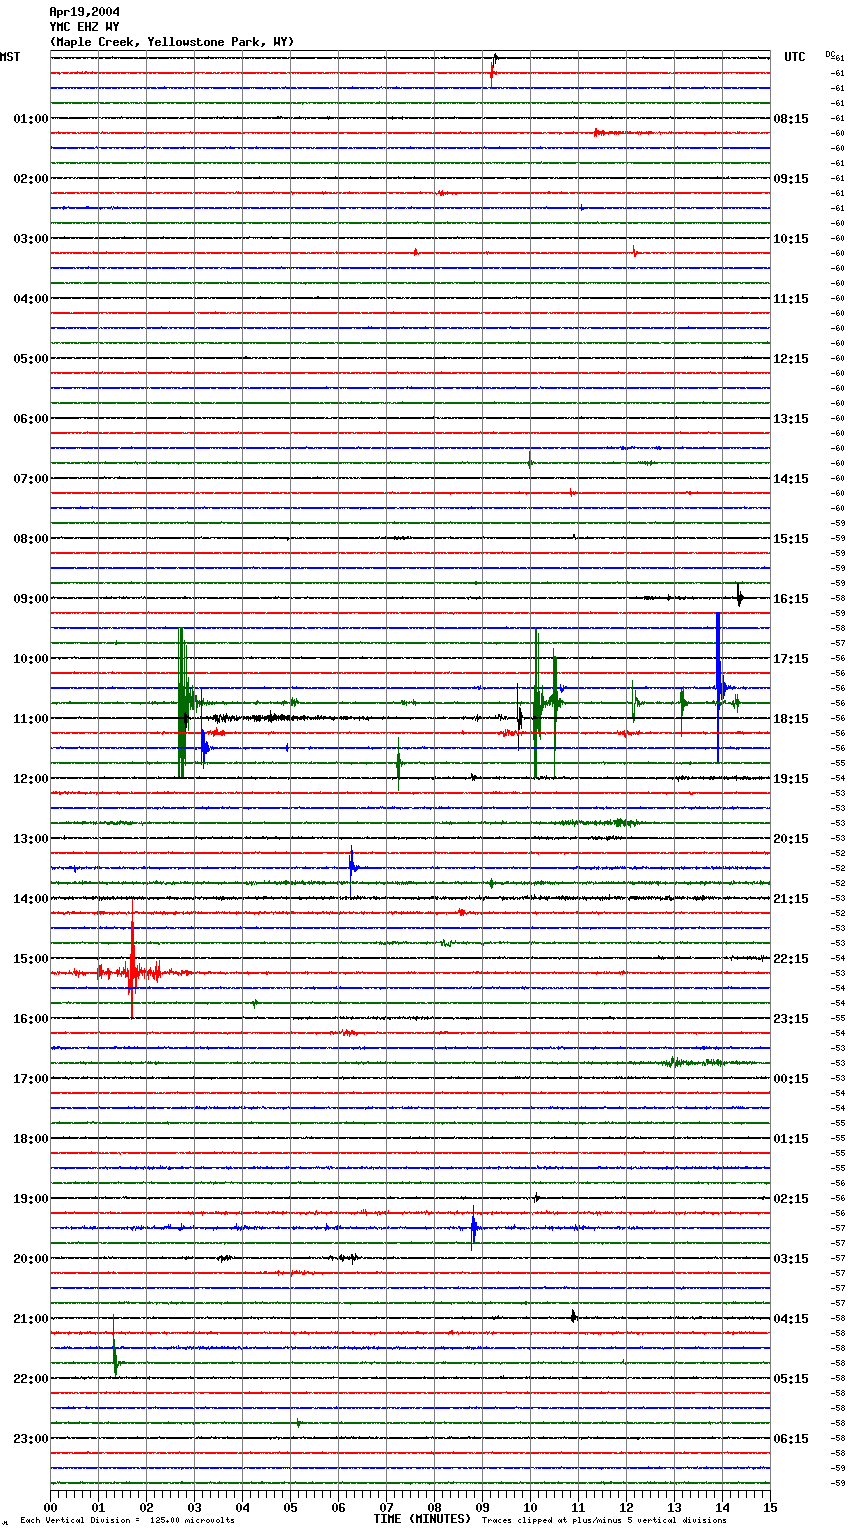
Task: Select the MST time label '09:00'
Action: (31, 599)
